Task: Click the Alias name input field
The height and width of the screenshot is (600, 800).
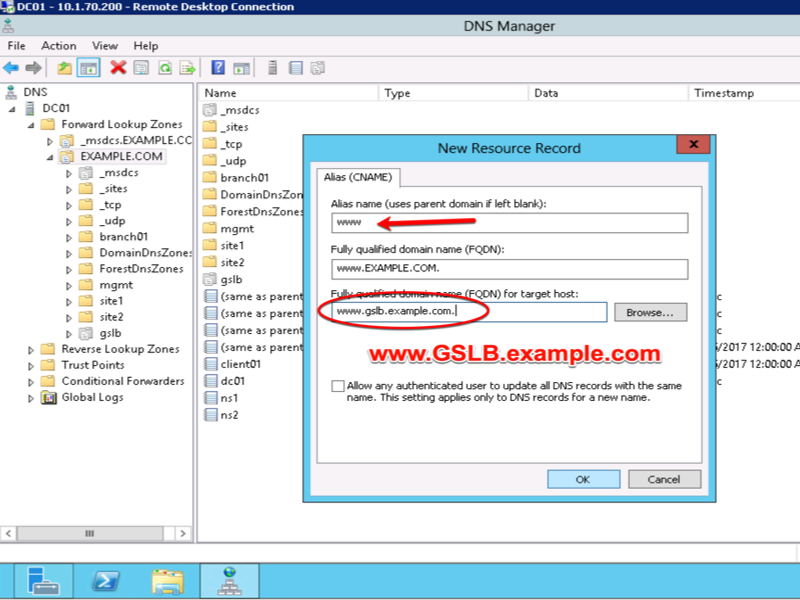Action: [x=509, y=223]
